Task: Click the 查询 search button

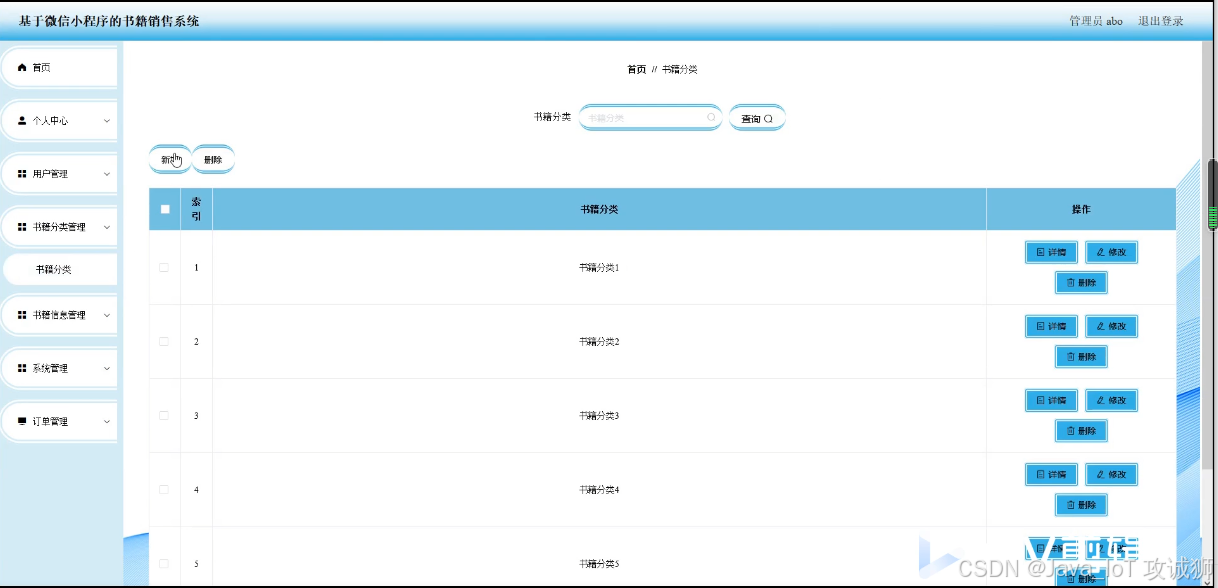Action: coord(757,118)
